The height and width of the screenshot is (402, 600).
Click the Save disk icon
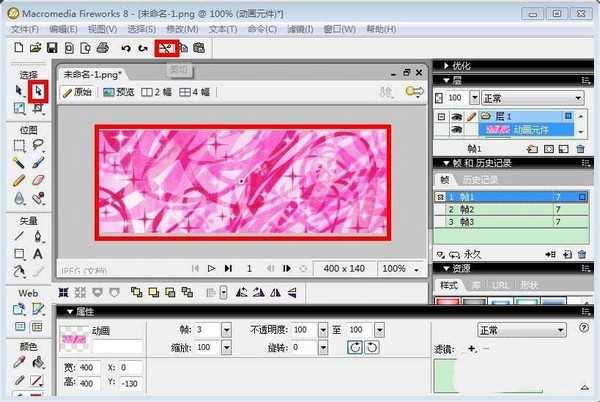click(x=53, y=47)
